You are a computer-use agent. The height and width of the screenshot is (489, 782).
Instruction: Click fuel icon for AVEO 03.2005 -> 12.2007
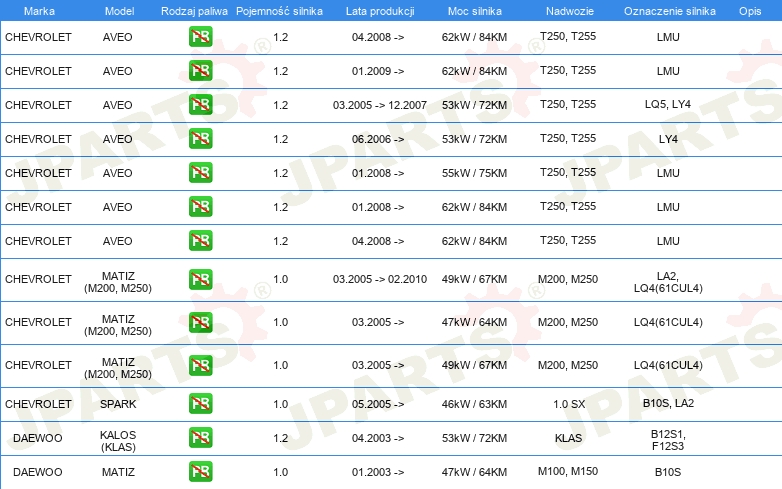pos(200,105)
